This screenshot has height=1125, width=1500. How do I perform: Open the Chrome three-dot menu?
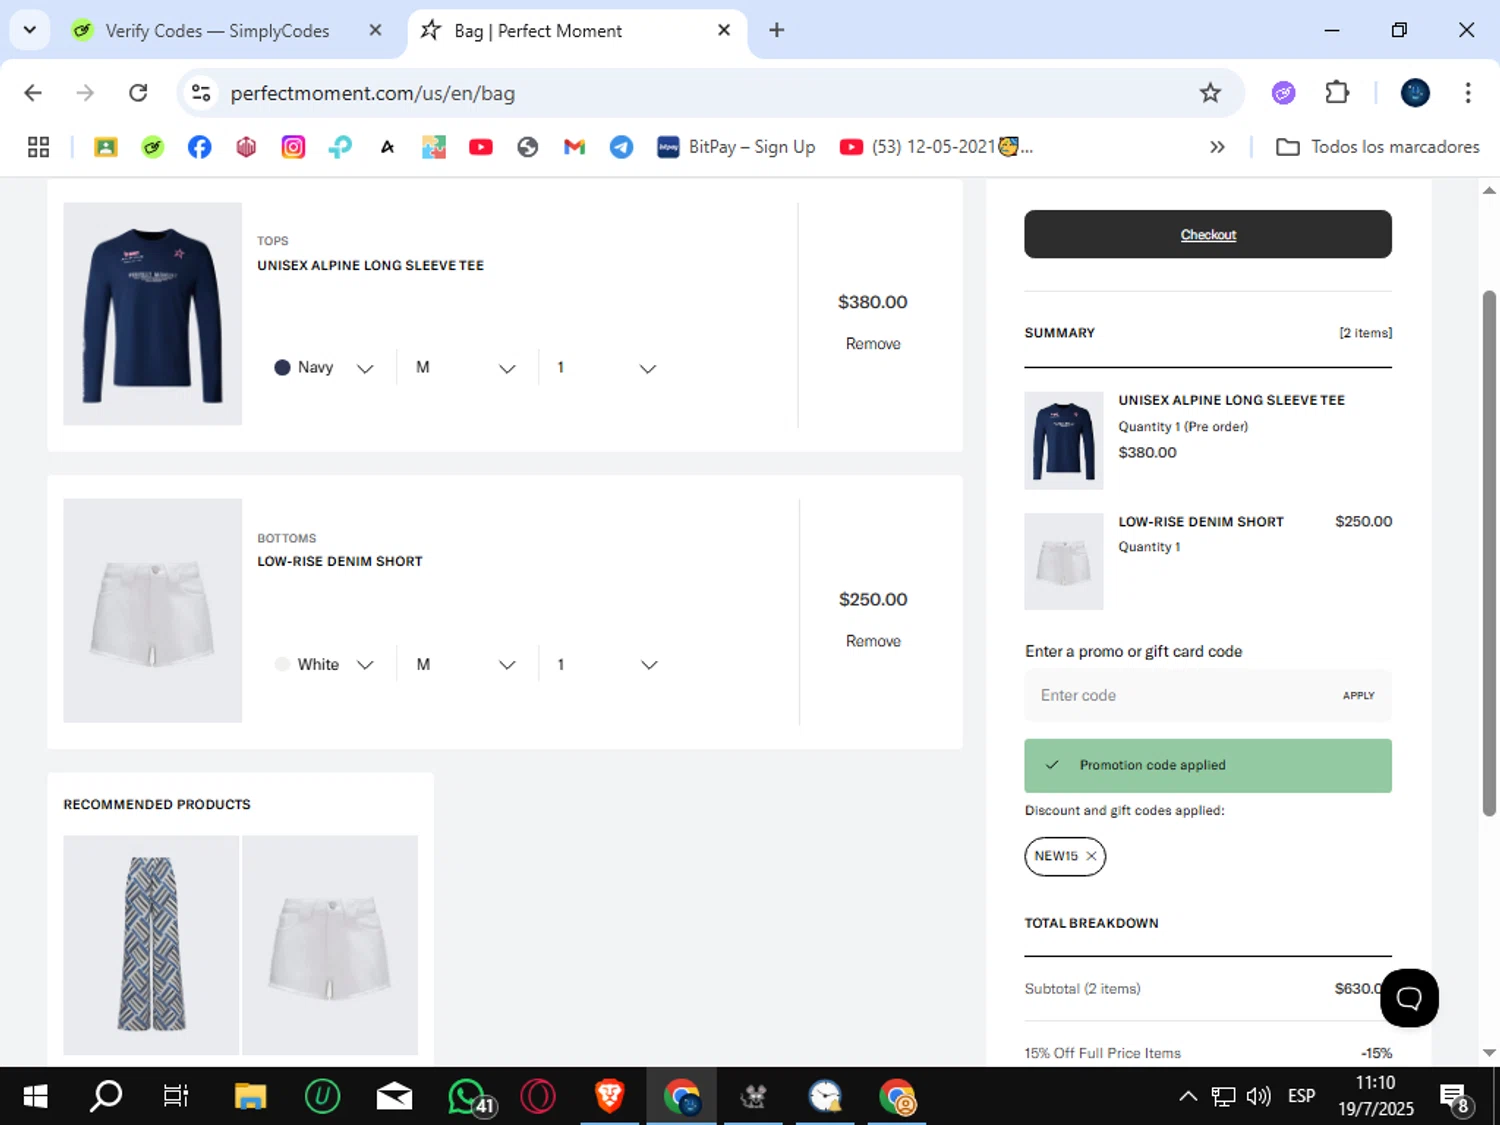[x=1468, y=93]
